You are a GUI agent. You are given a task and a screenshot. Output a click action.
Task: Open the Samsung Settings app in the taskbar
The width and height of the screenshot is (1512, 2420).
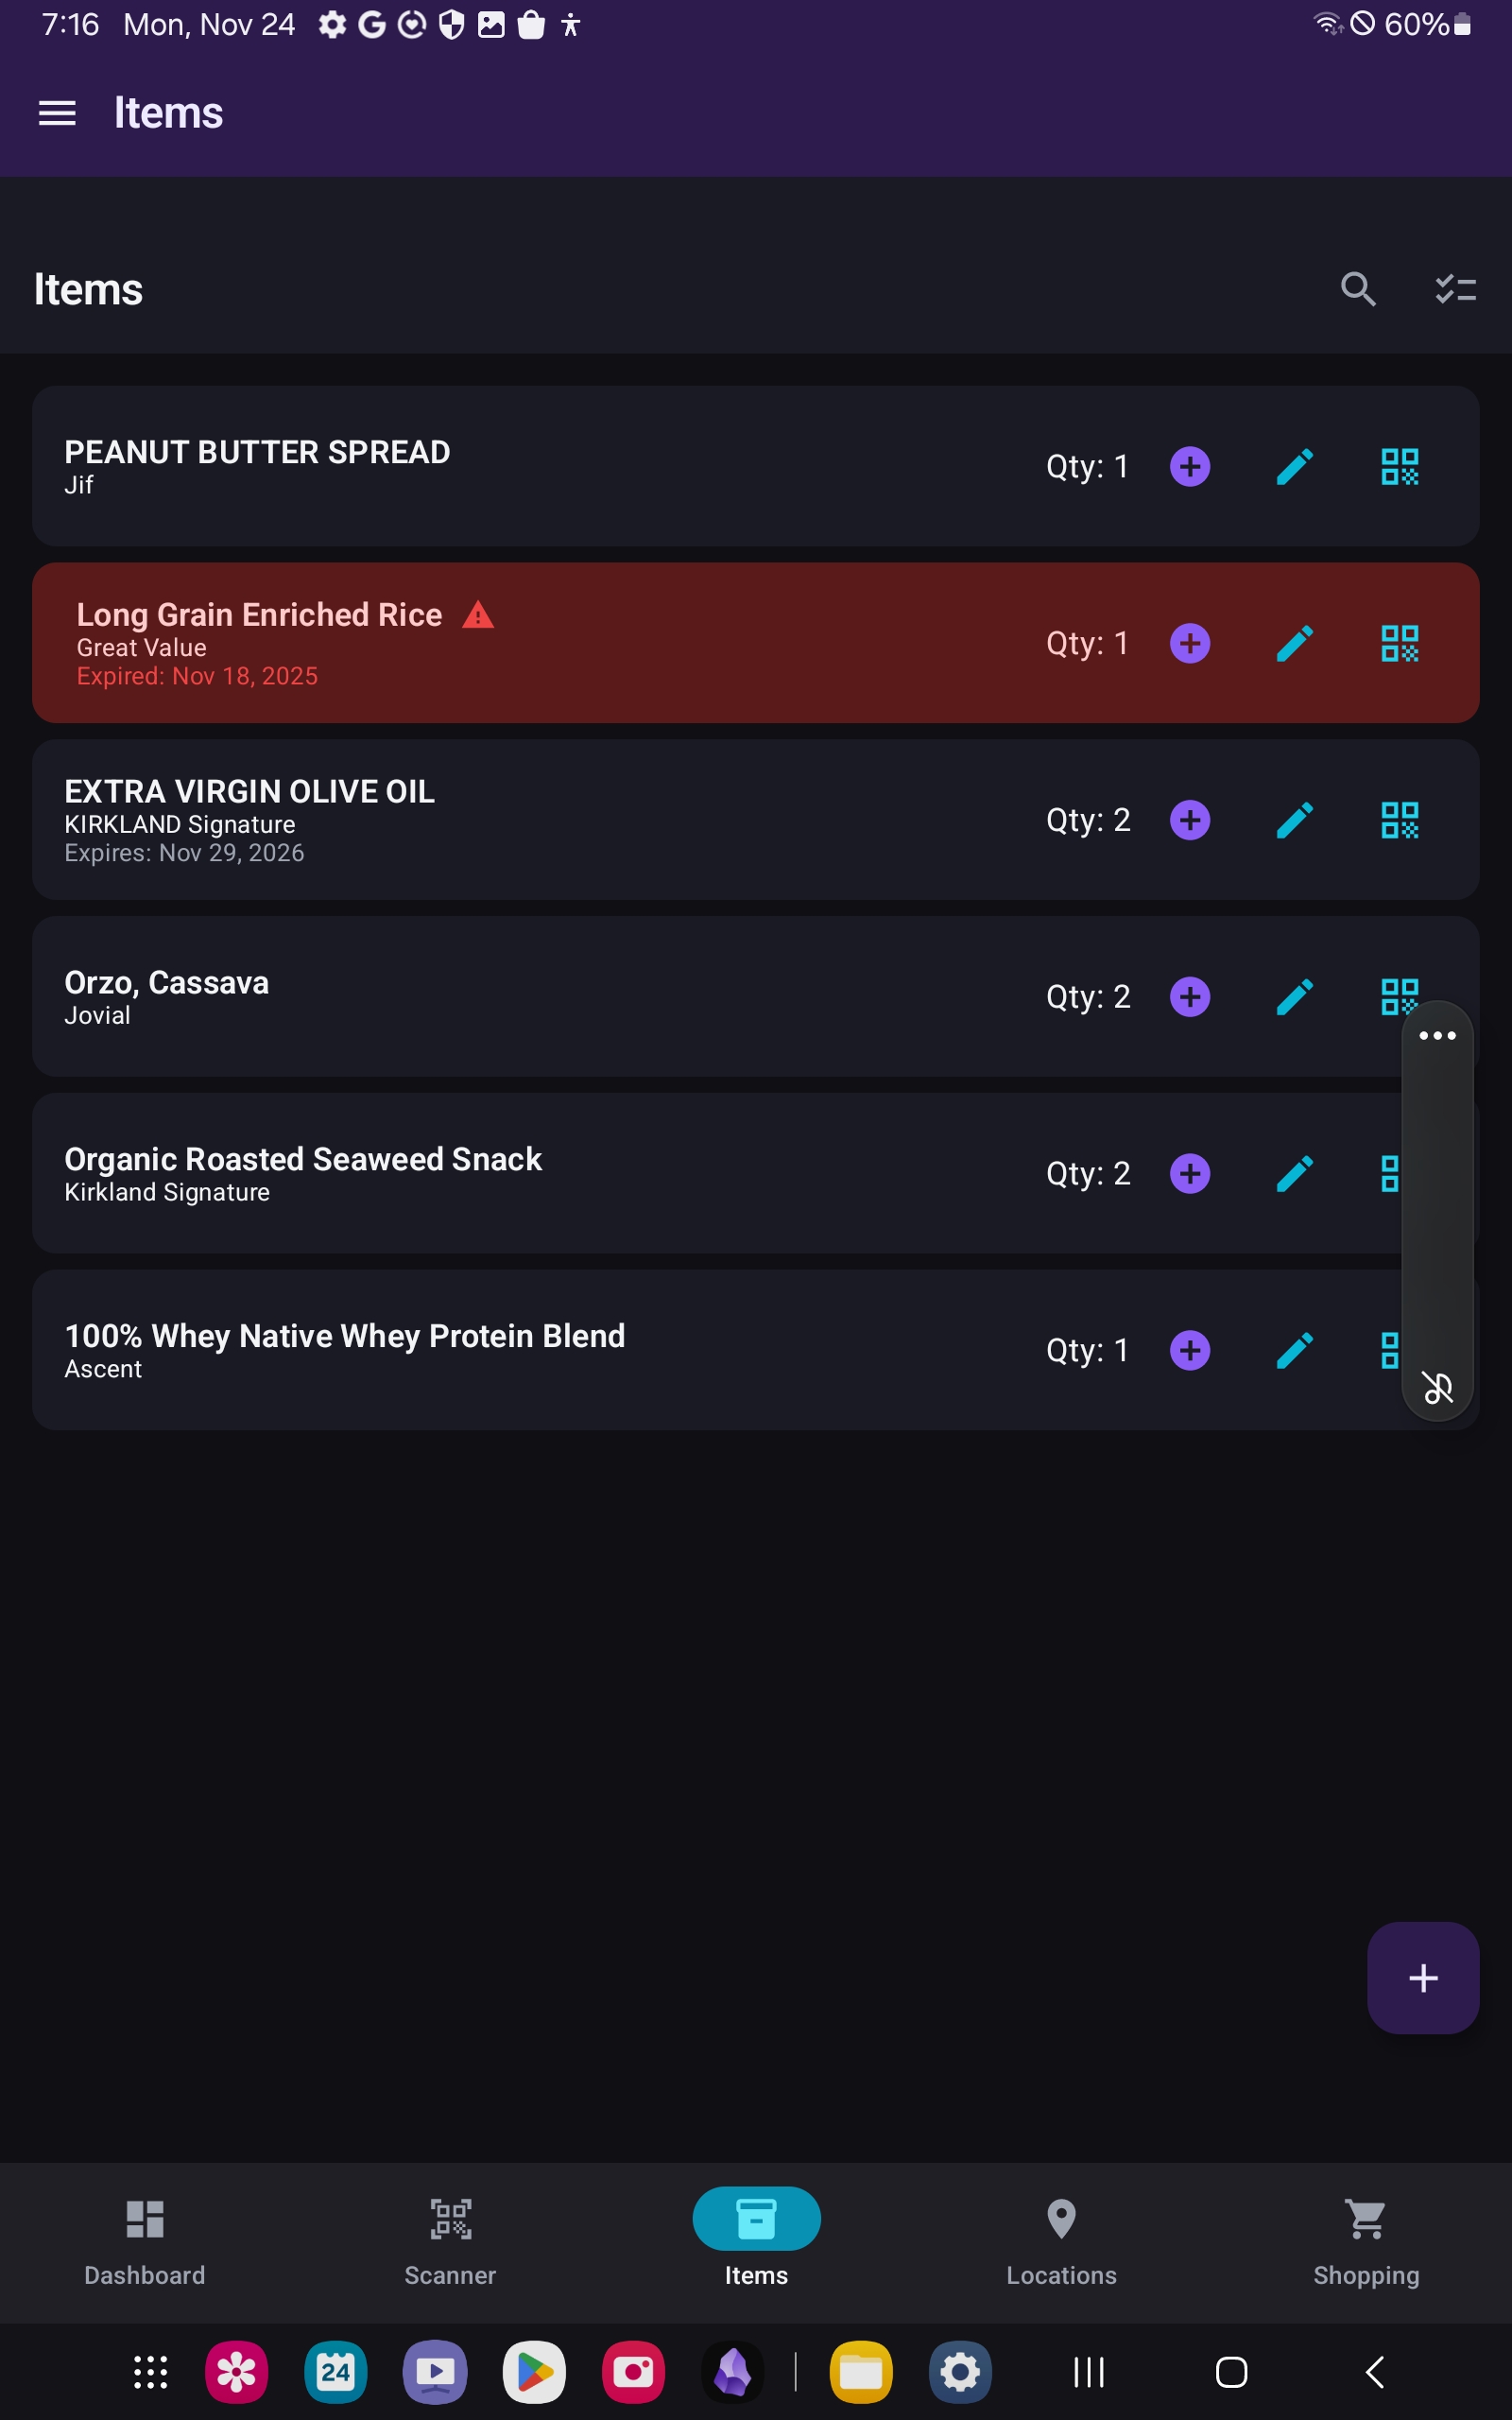click(960, 2371)
